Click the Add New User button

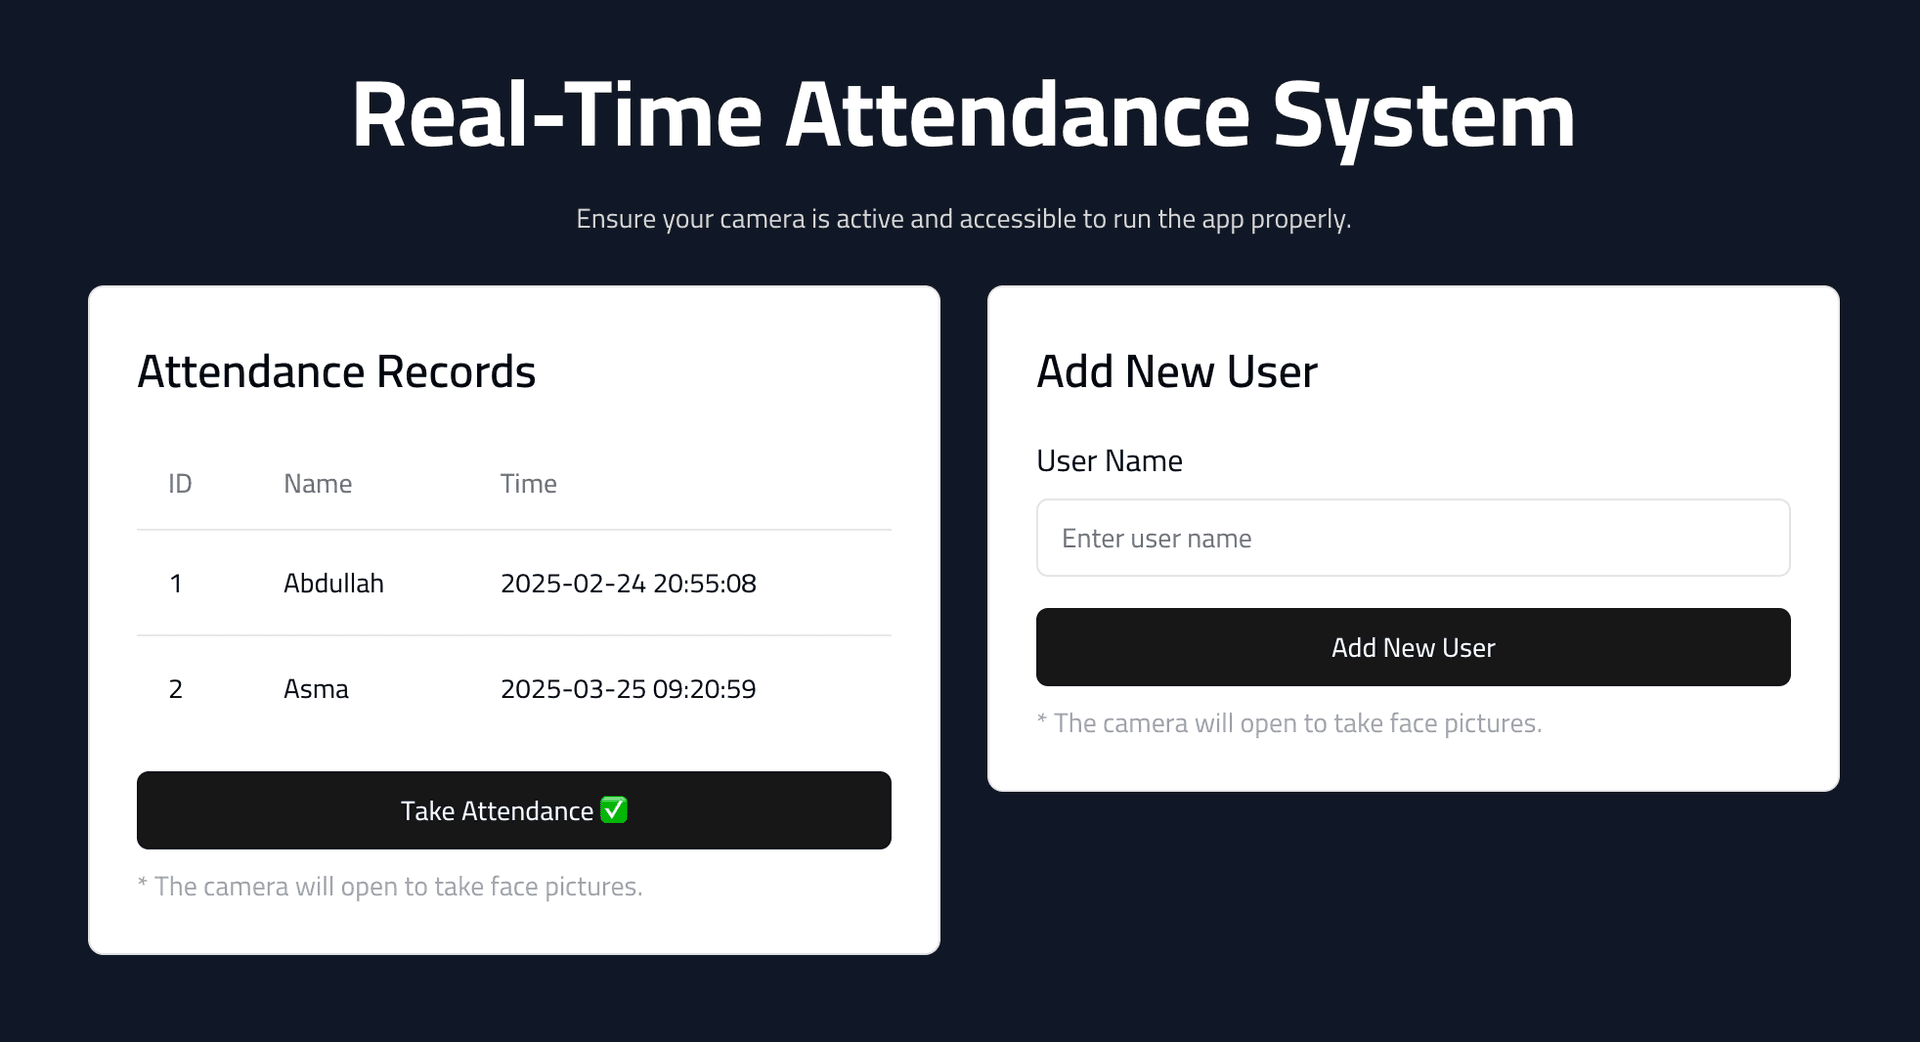click(1412, 647)
